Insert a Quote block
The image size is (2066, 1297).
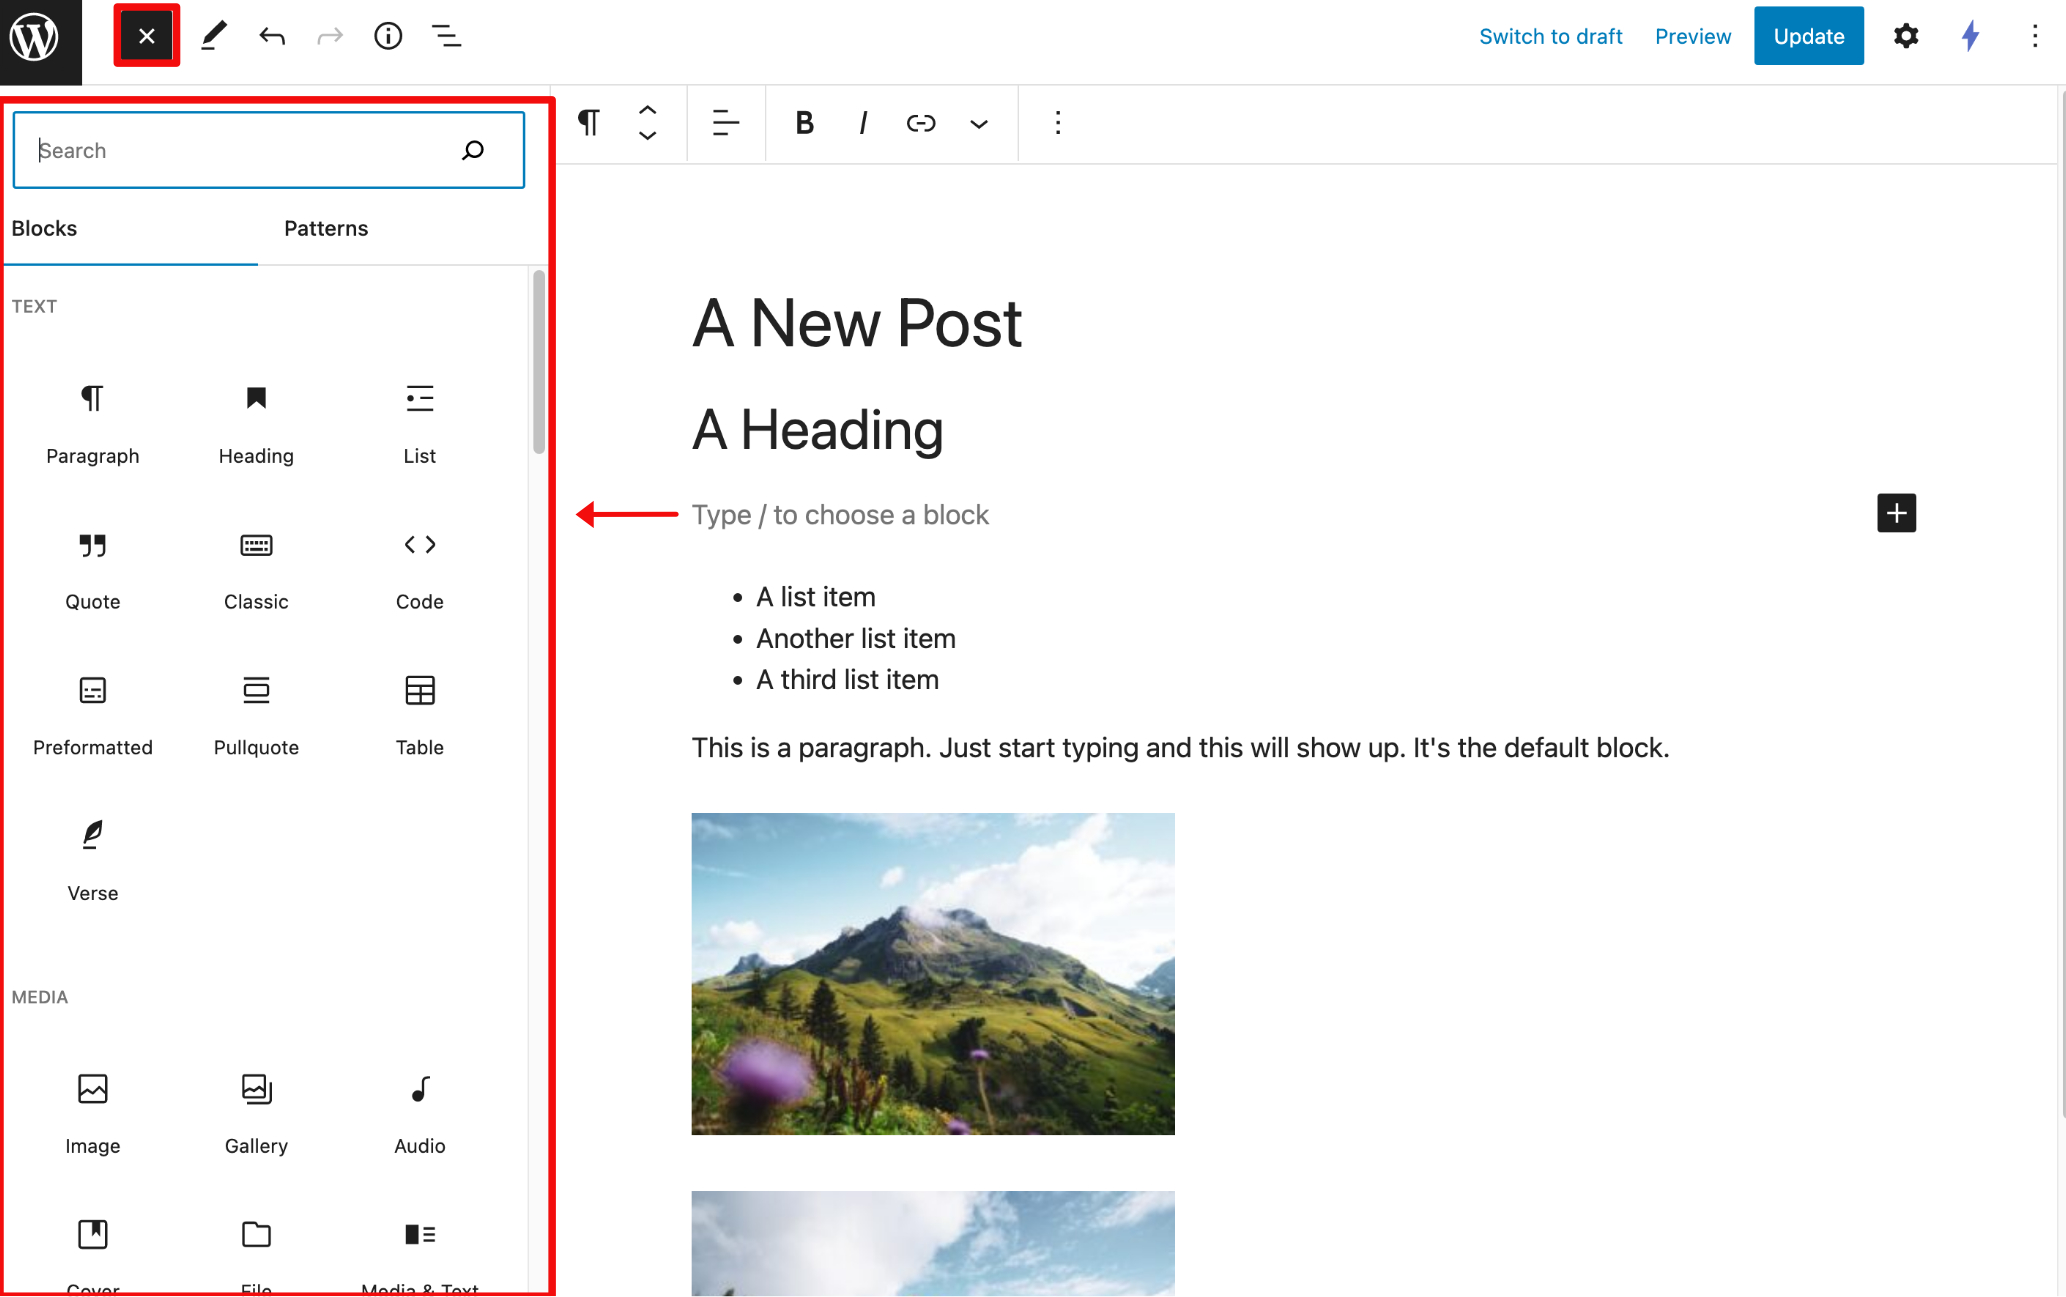click(x=93, y=570)
